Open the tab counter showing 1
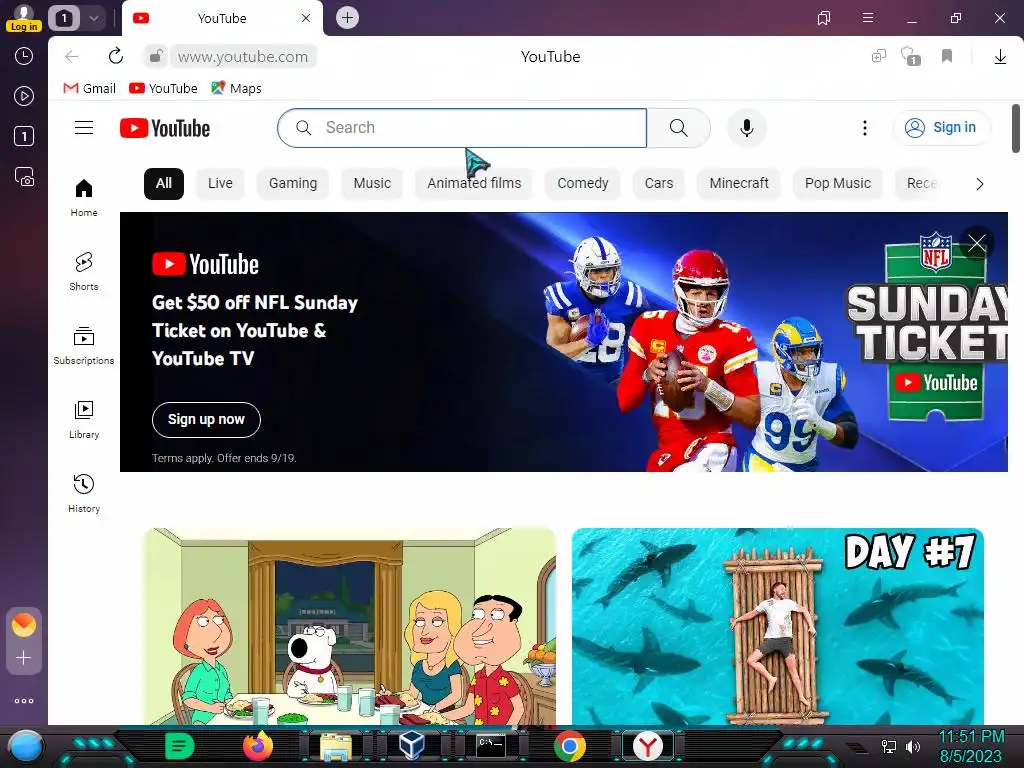 coord(64,18)
